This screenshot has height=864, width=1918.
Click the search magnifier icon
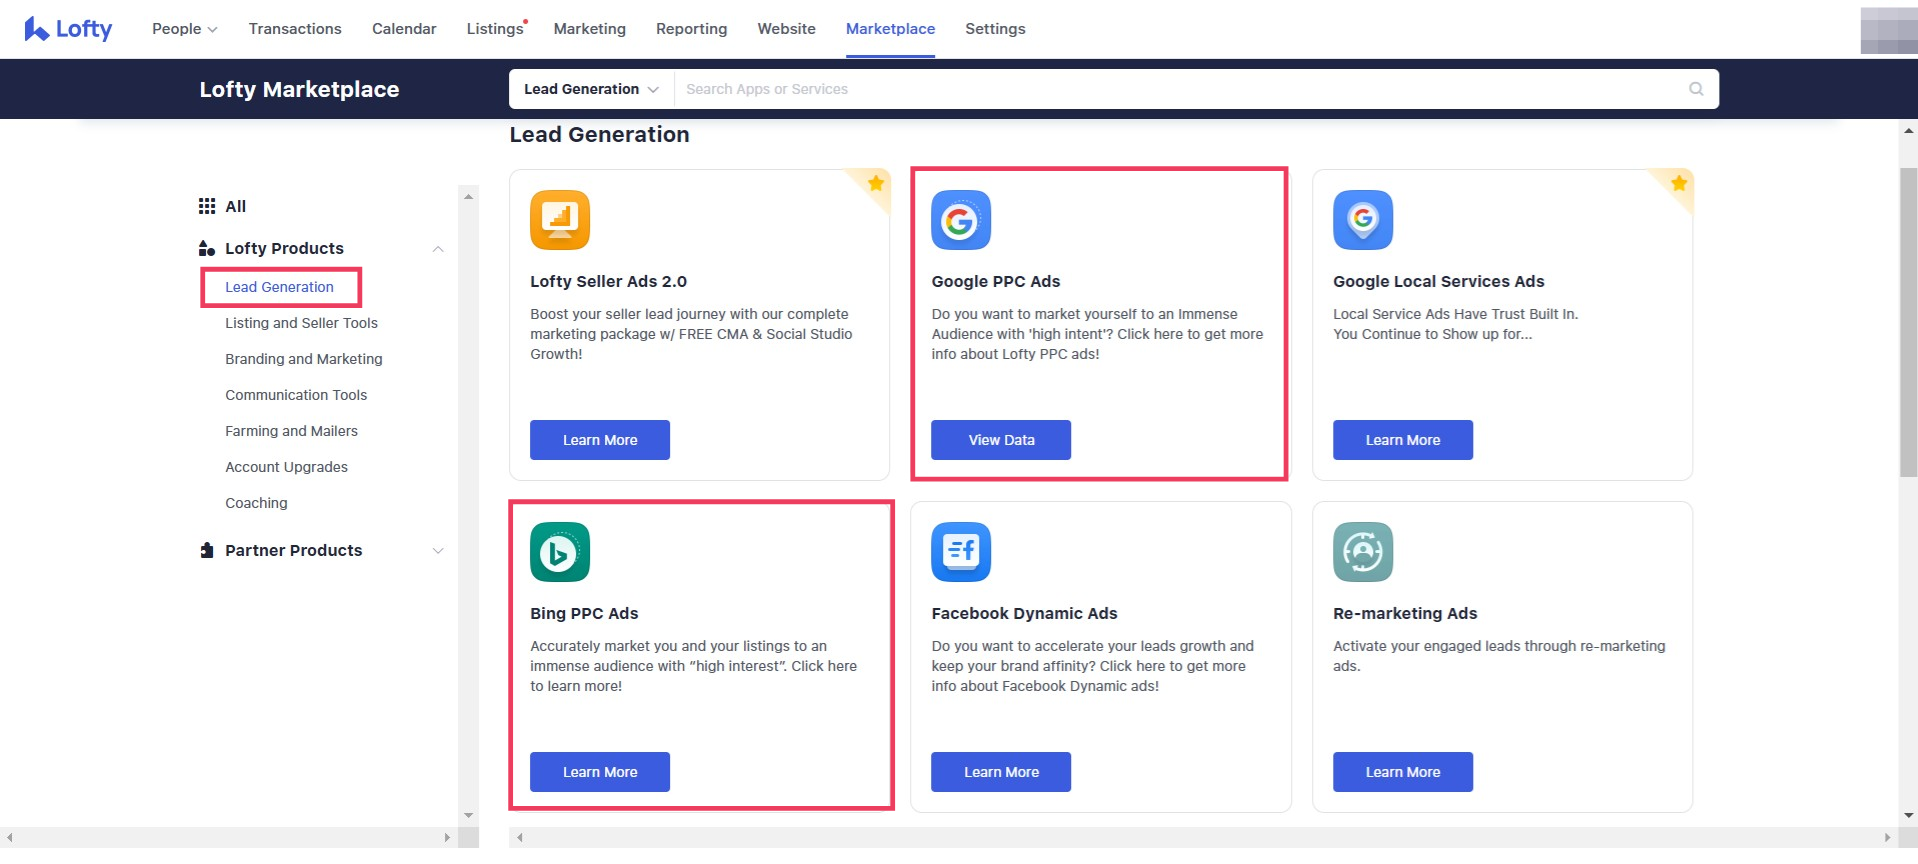pyautogui.click(x=1695, y=89)
